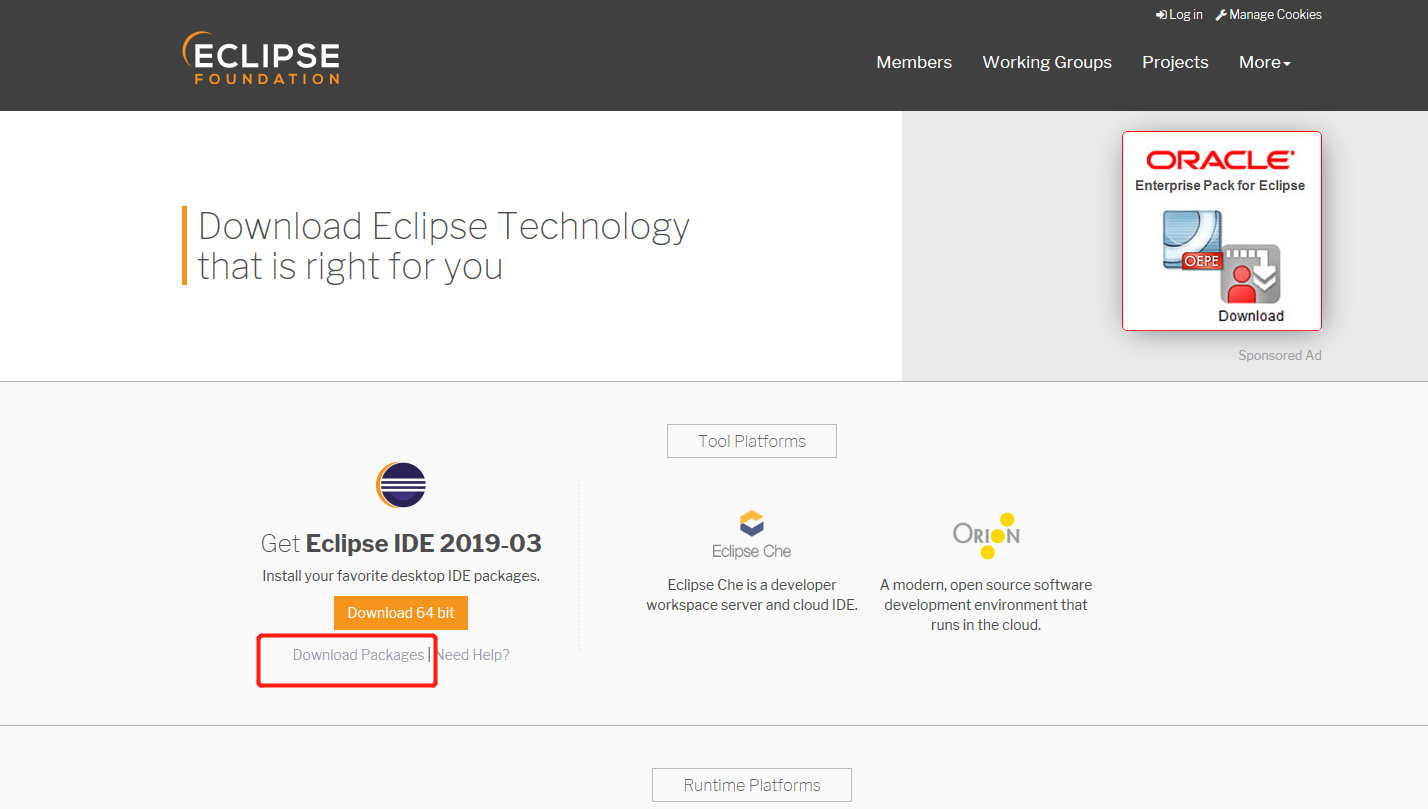Viewport: 1428px width, 809px height.
Task: Click the Download 64 bit button
Action: point(400,612)
